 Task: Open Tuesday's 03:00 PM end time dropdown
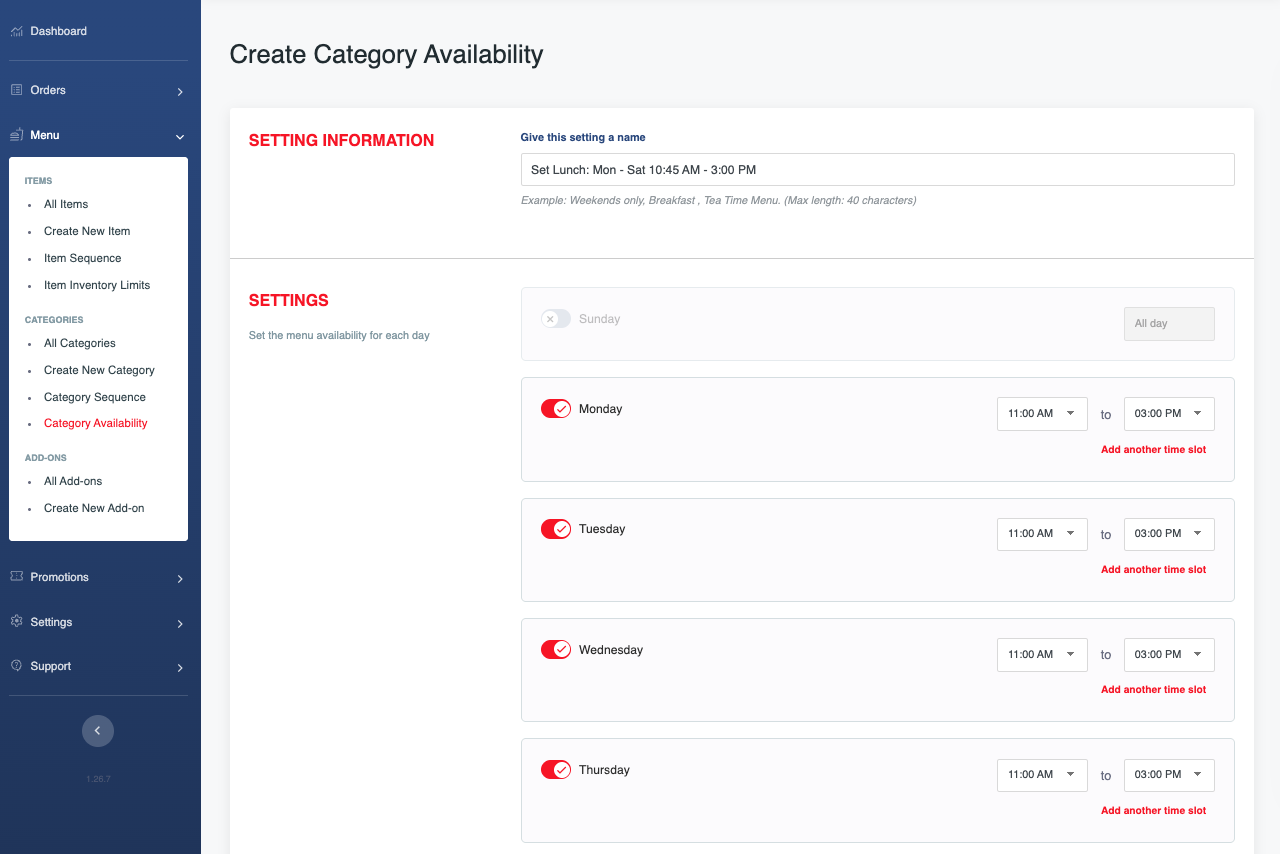[1168, 534]
